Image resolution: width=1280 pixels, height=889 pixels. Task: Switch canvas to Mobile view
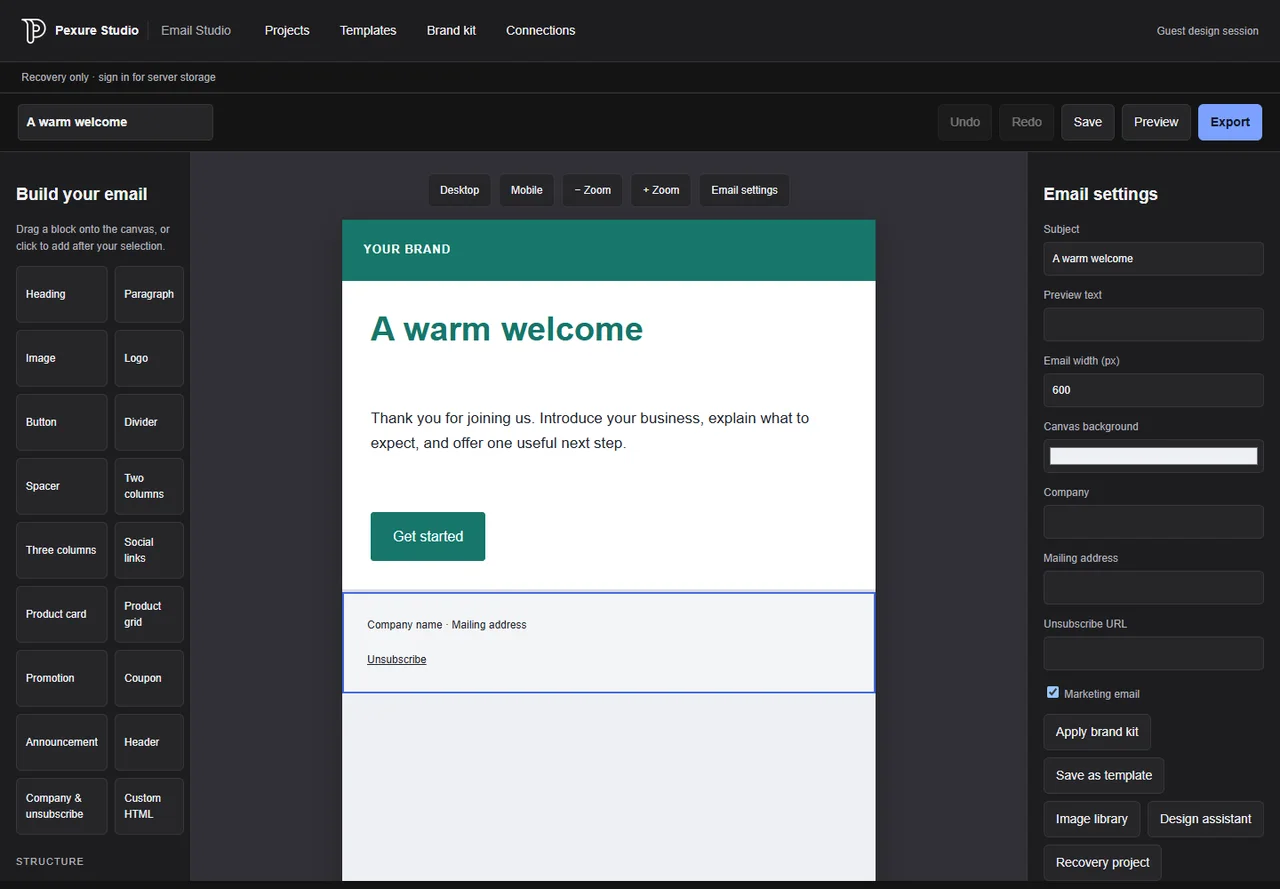(527, 190)
